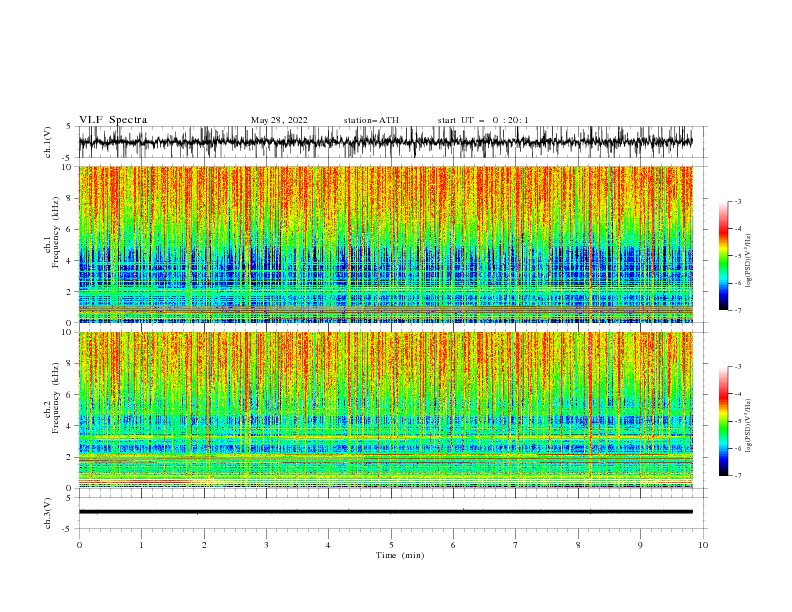Click time axis tick label "5"
Image resolution: width=792 pixels, height=612 pixels.
(x=391, y=545)
